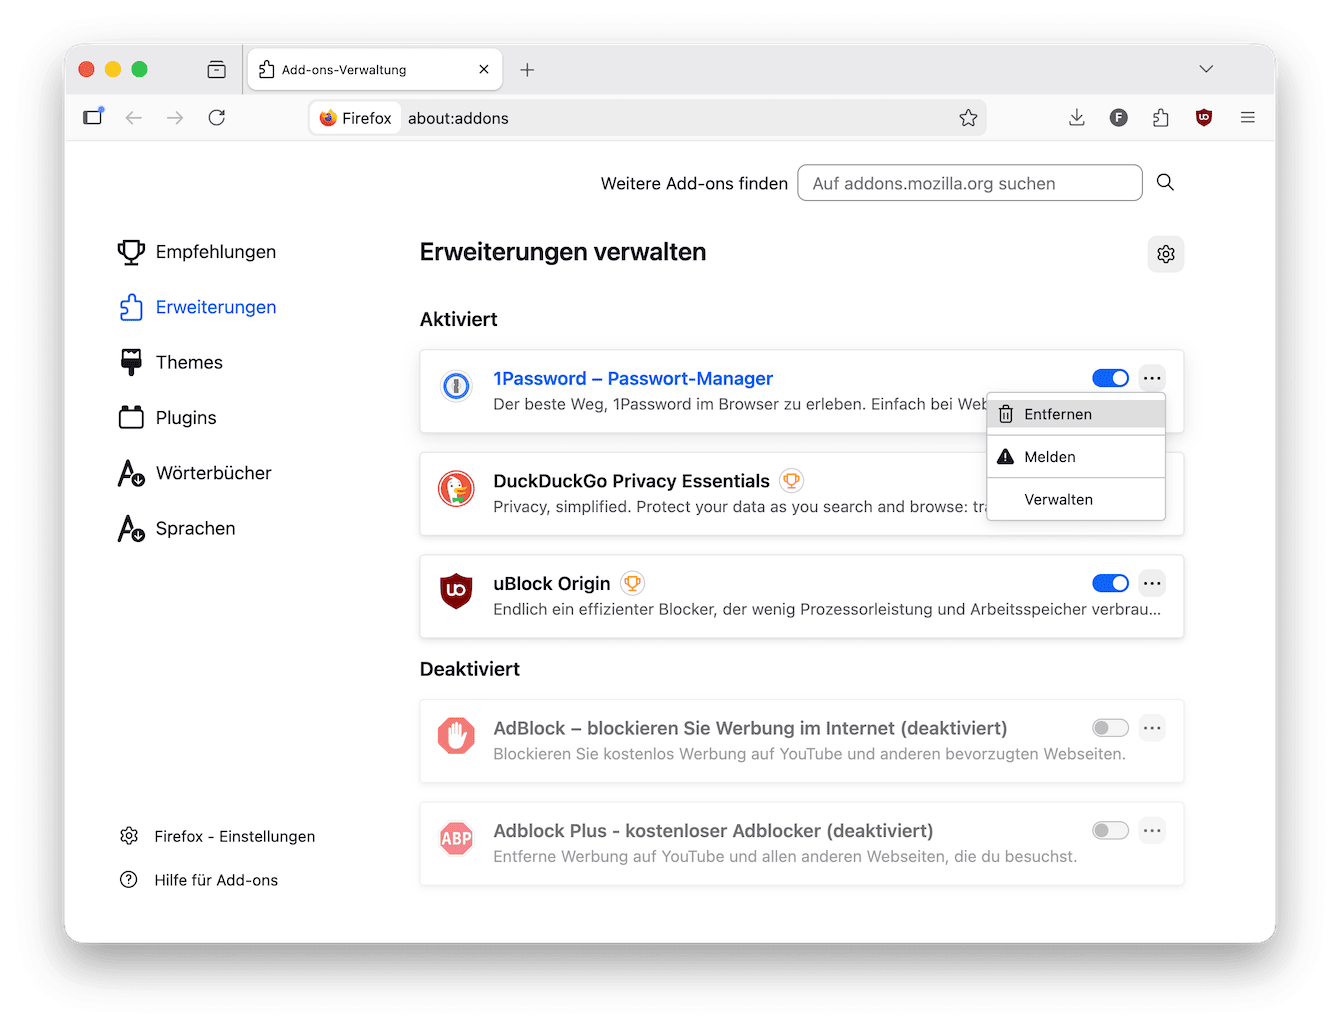Toggle uBlock Origin off

click(1110, 583)
